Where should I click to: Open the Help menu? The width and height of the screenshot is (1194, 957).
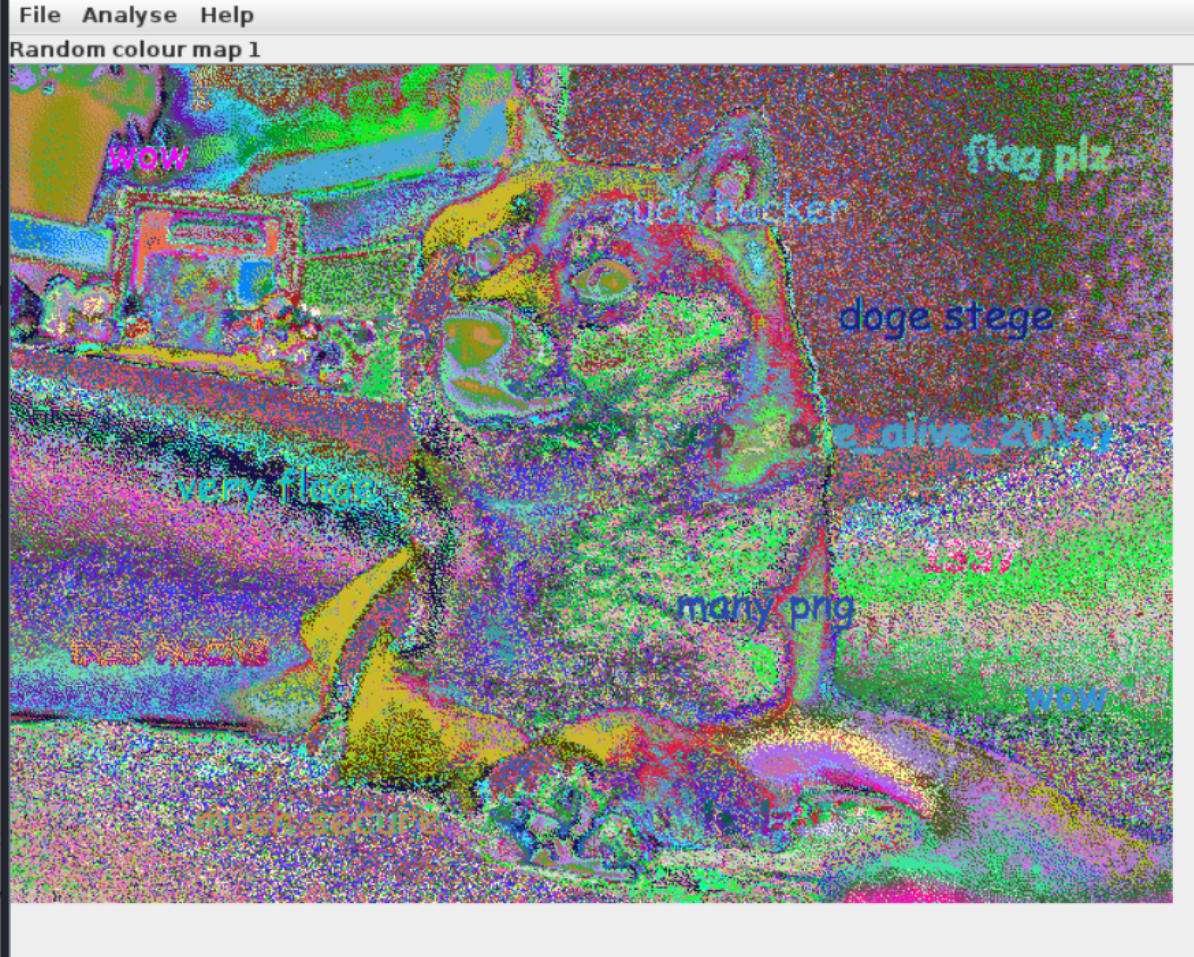coord(226,16)
